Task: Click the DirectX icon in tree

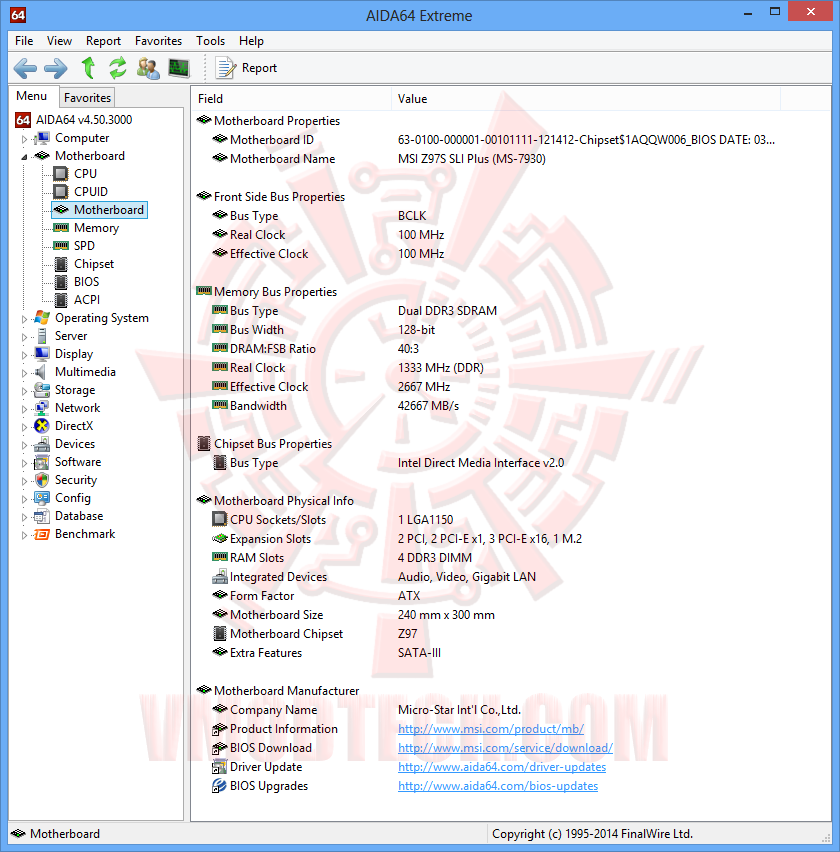Action: point(42,425)
